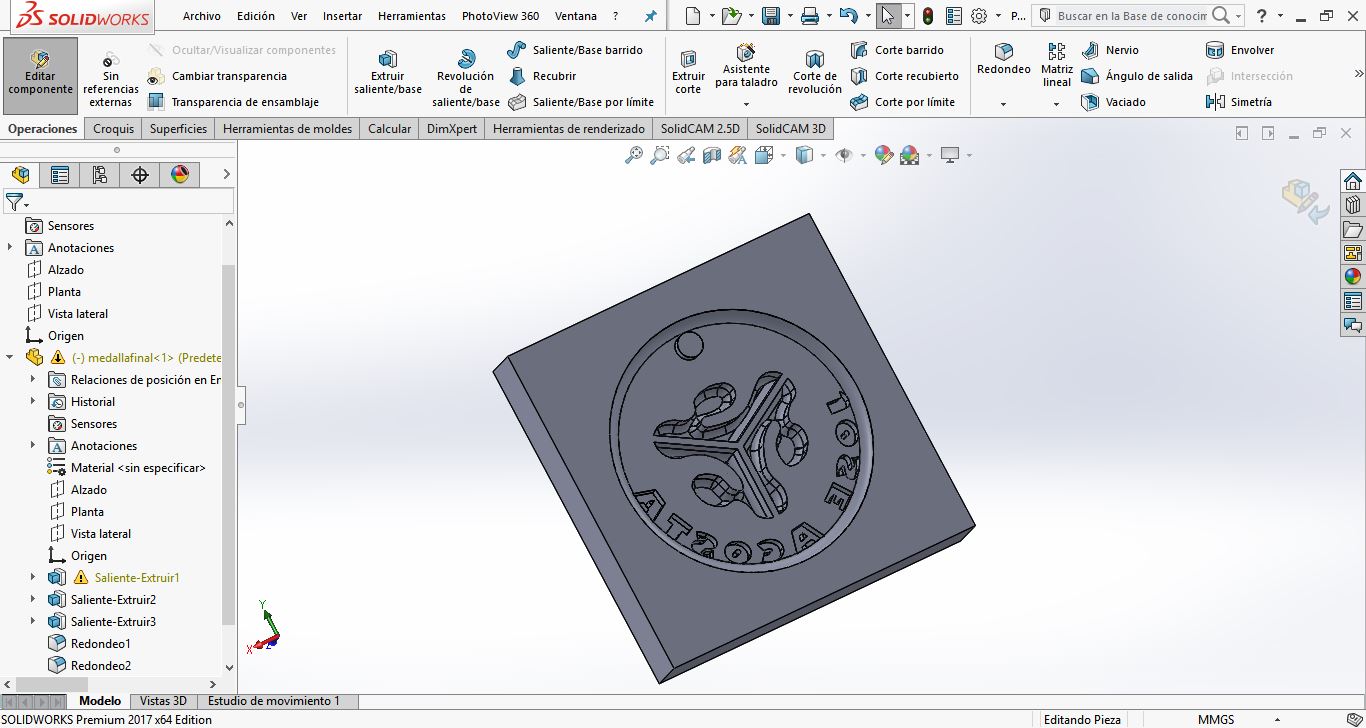This screenshot has height=728, width=1366.
Task: Open the Appearances task pane icon
Action: click(1353, 276)
